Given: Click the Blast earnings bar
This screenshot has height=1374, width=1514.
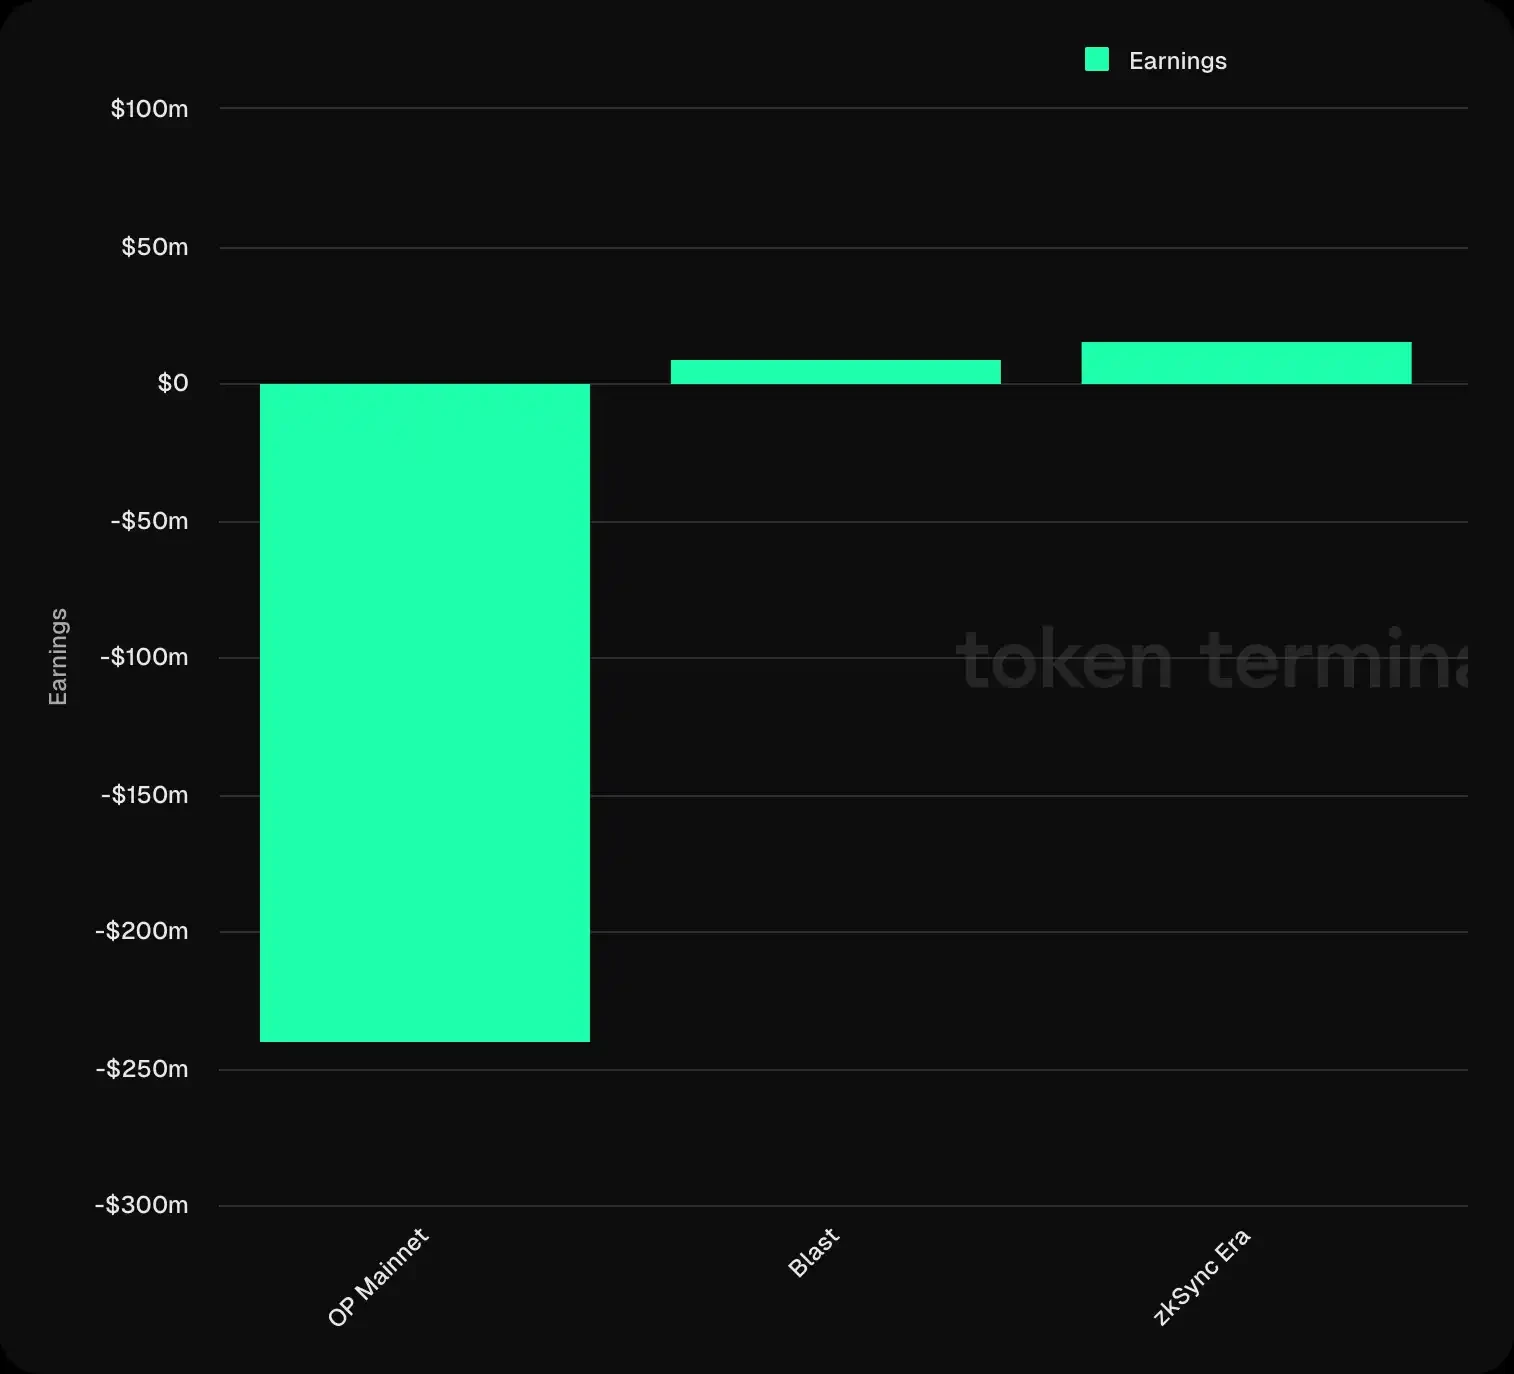Looking at the screenshot, I should (x=835, y=372).
